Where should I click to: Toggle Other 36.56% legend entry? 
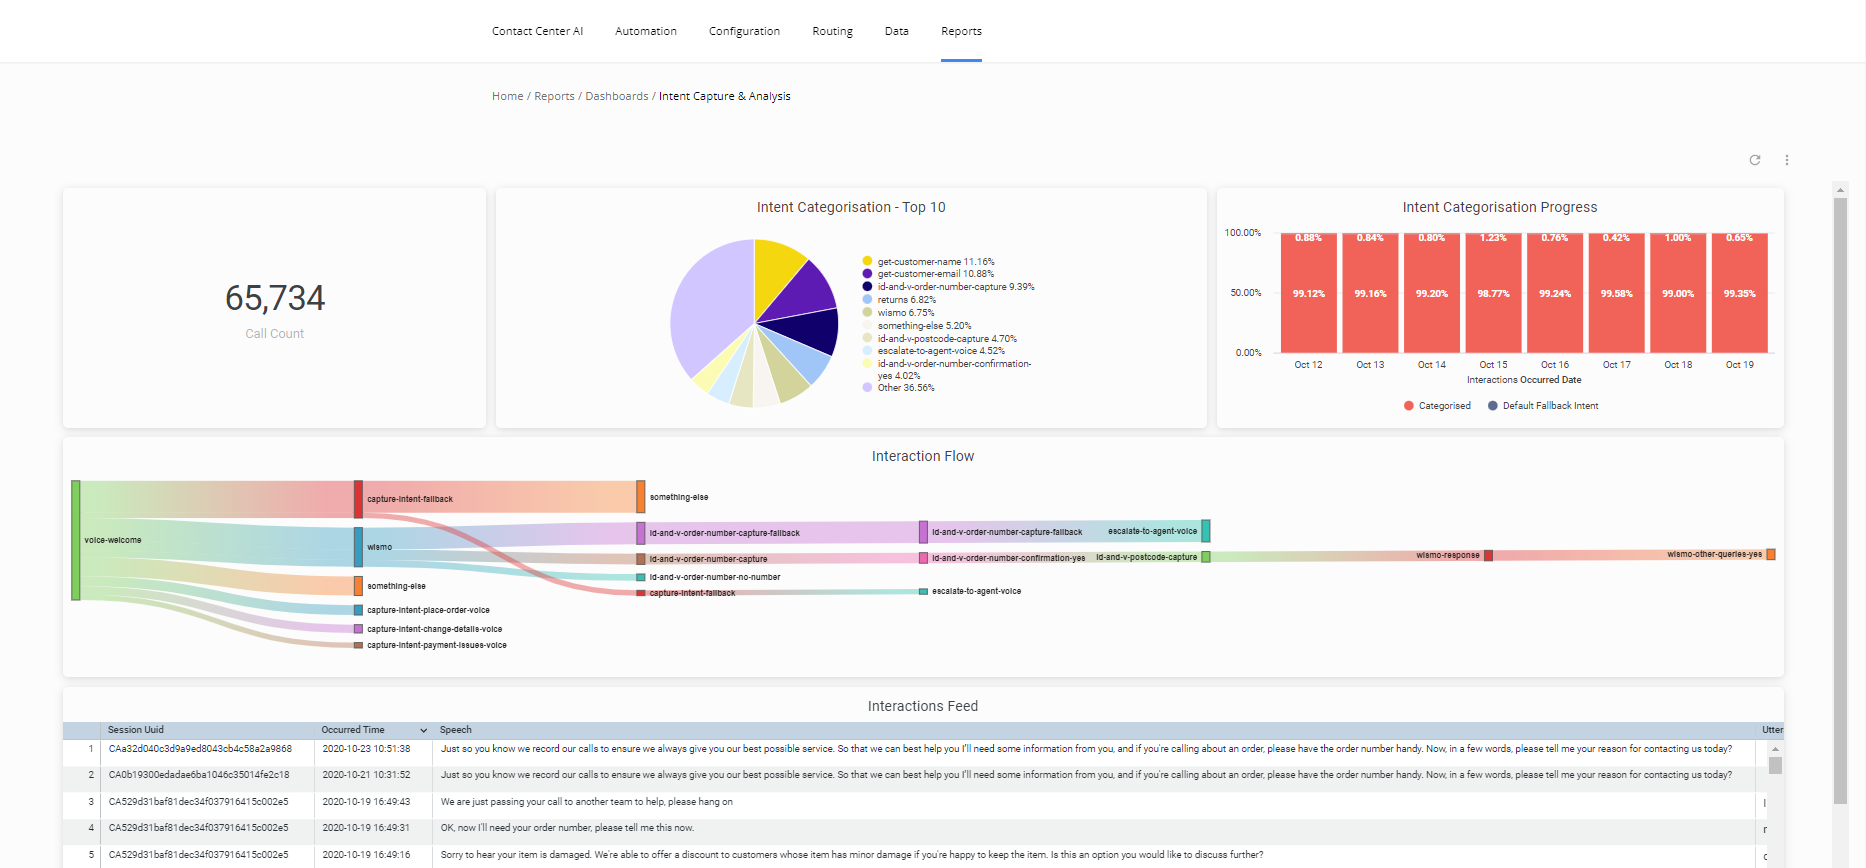tap(898, 387)
